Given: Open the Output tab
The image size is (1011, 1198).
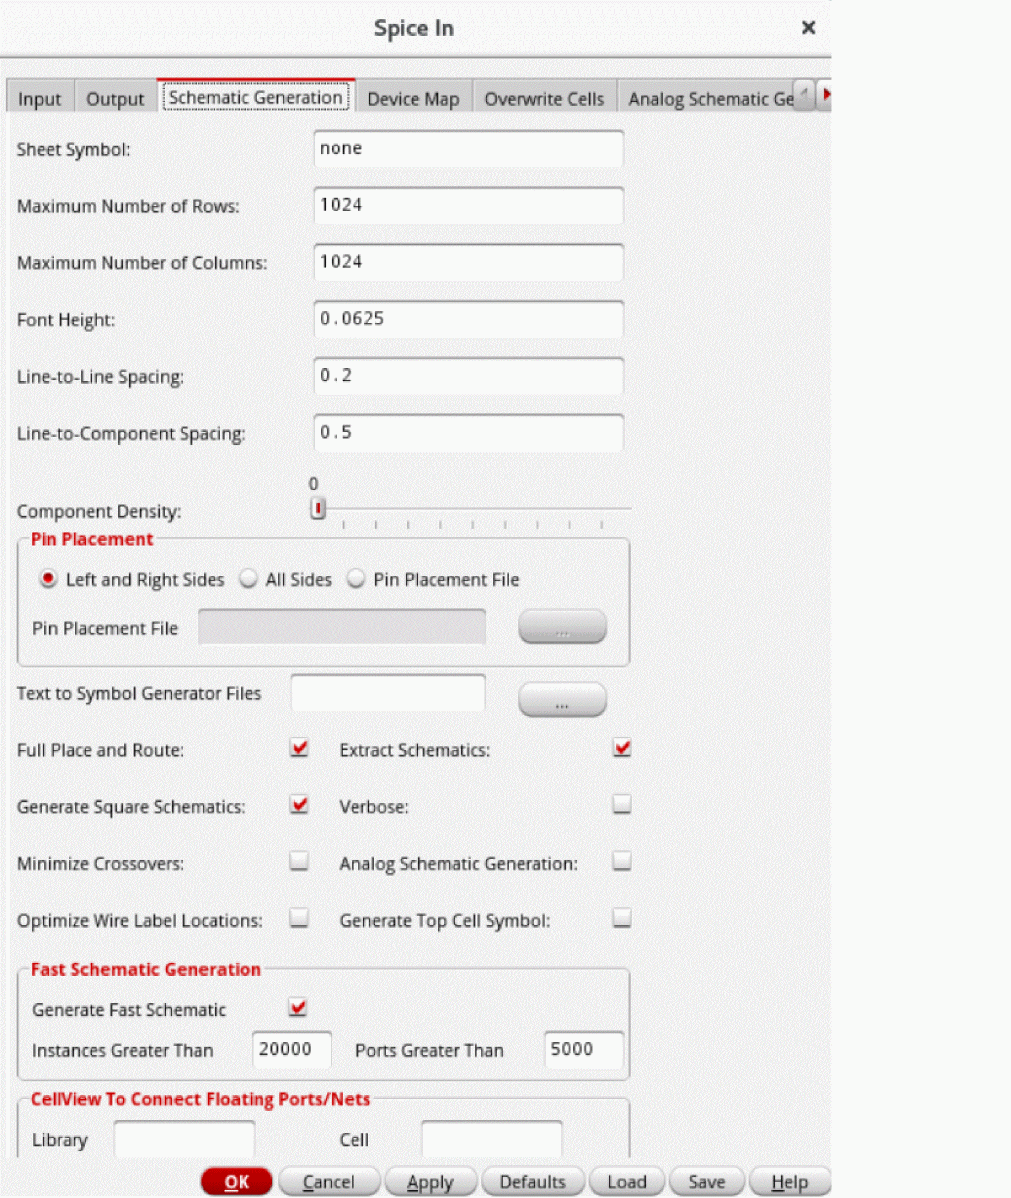Looking at the screenshot, I should [115, 99].
